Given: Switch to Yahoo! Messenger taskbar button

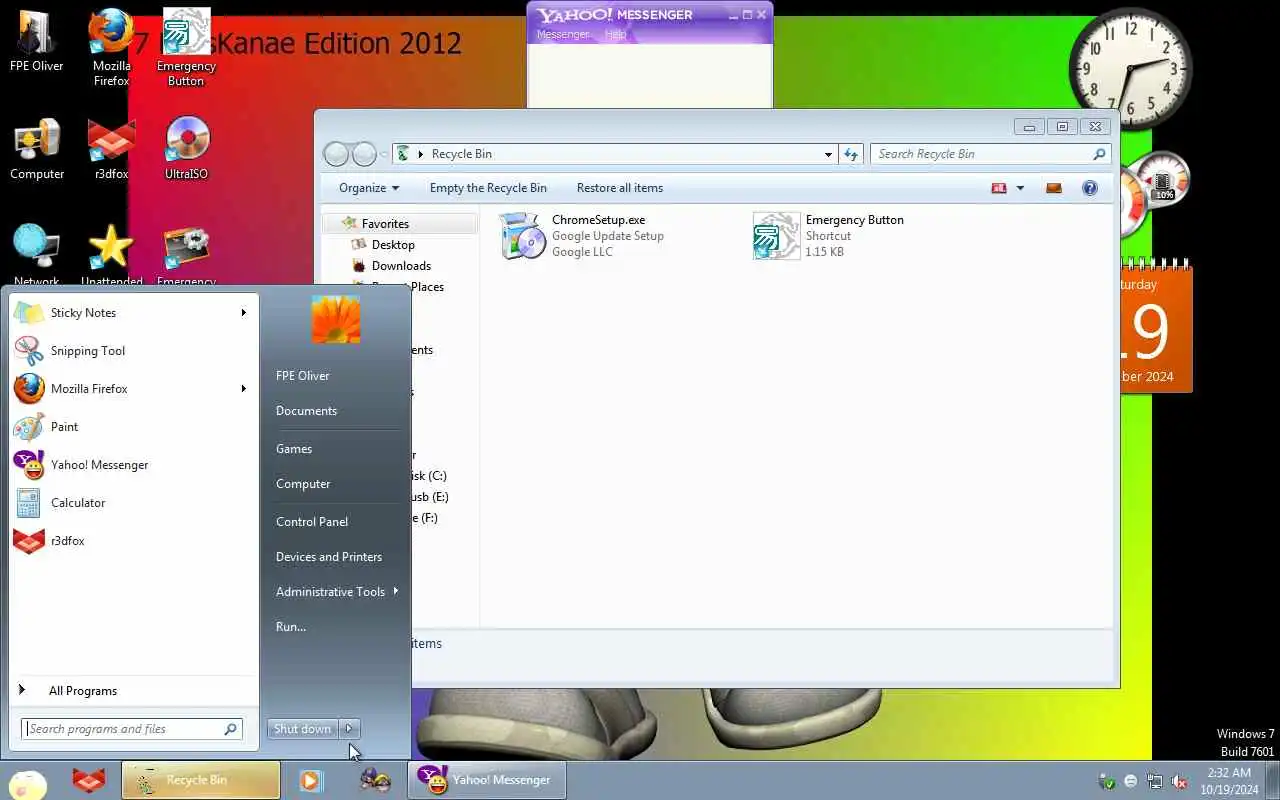Looking at the screenshot, I should (x=487, y=780).
